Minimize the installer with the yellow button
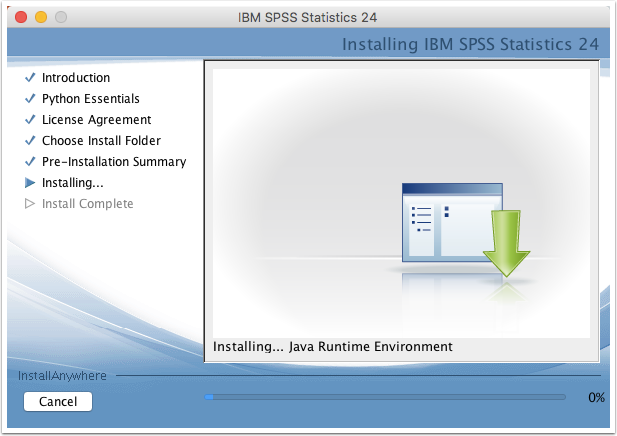The image size is (617, 436). (x=41, y=17)
